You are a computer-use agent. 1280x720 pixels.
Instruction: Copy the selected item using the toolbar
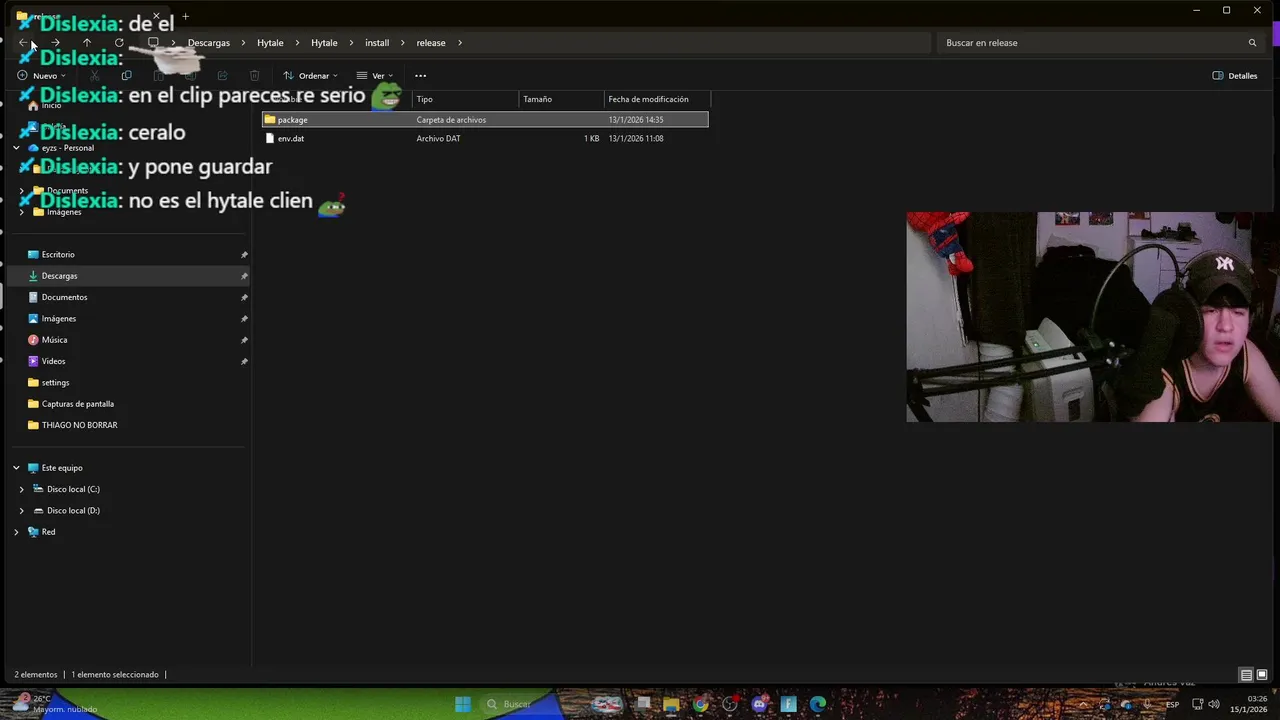tap(126, 76)
